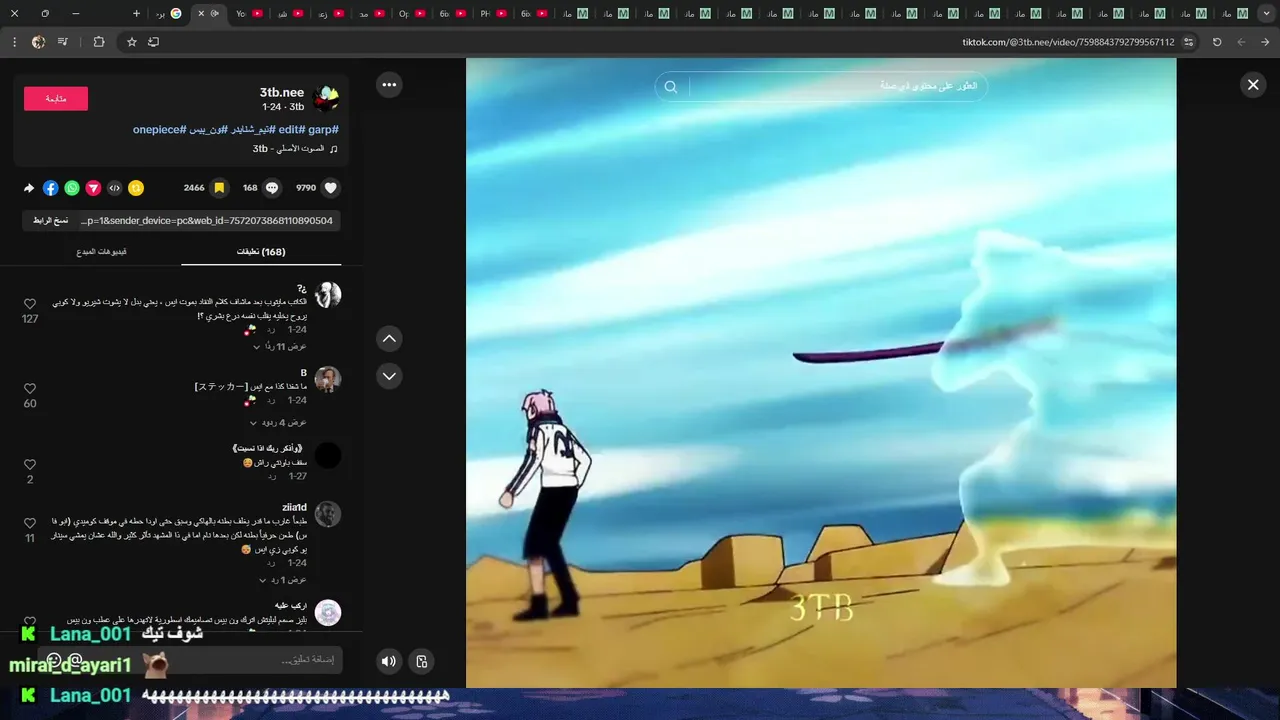Switch to the YouTube tab labeled Op
Screen dimensions: 1280x720
click(411, 14)
